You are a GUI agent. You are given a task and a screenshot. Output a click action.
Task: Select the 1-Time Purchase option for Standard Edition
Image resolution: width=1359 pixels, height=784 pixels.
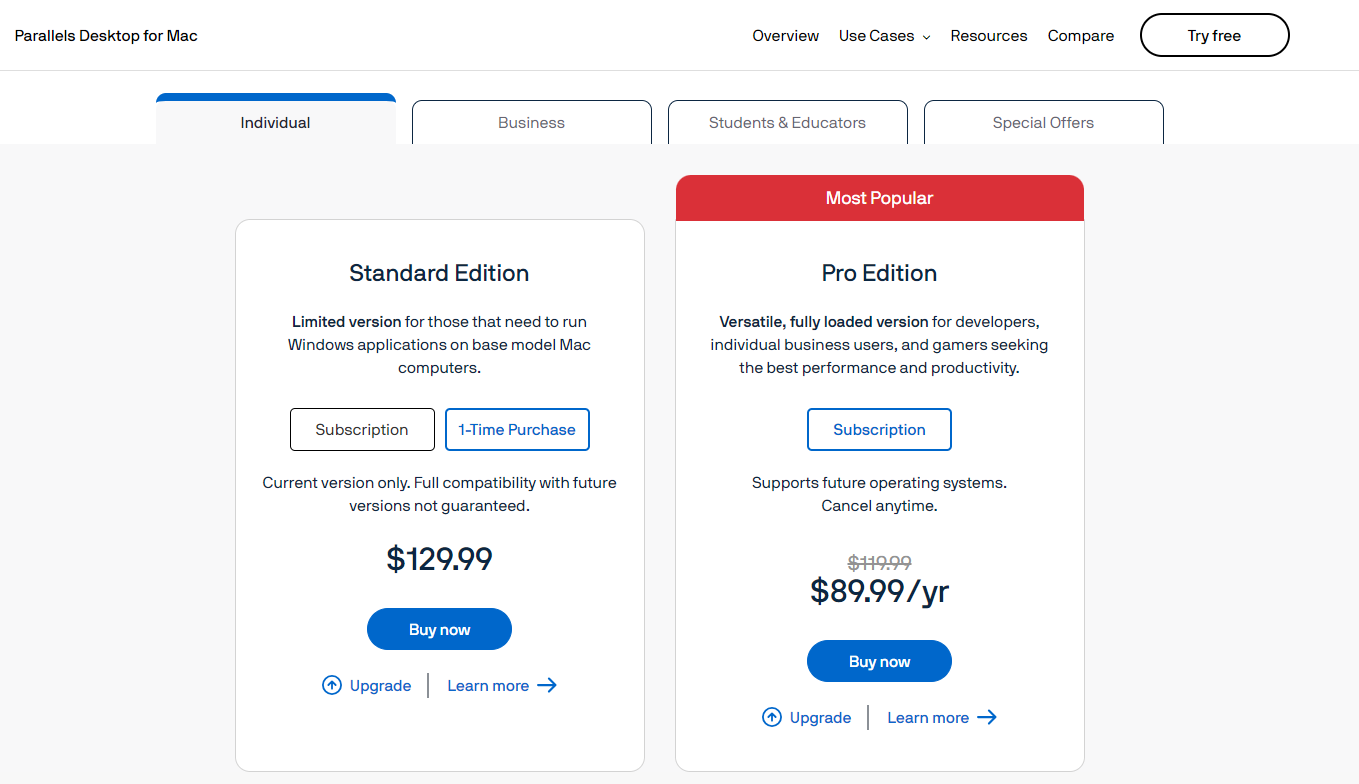pyautogui.click(x=517, y=429)
